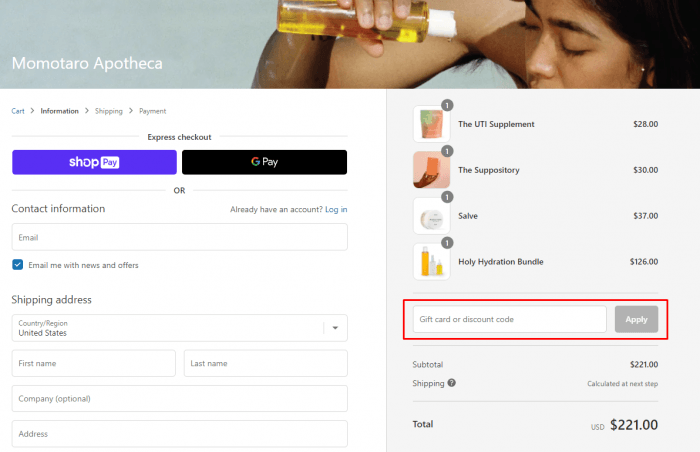The image size is (700, 452).
Task: Click the Holy Hydration Bundle item name
Action: click(x=500, y=262)
